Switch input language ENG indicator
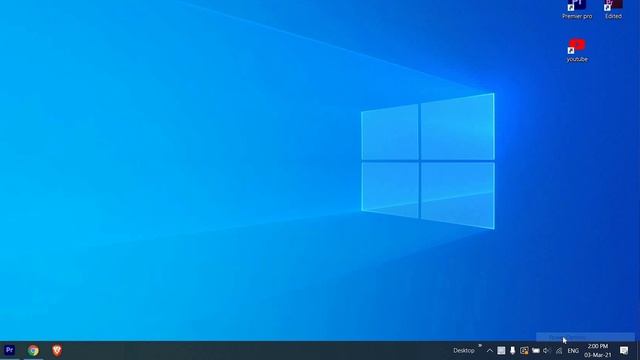This screenshot has width=640, height=360. coord(573,351)
